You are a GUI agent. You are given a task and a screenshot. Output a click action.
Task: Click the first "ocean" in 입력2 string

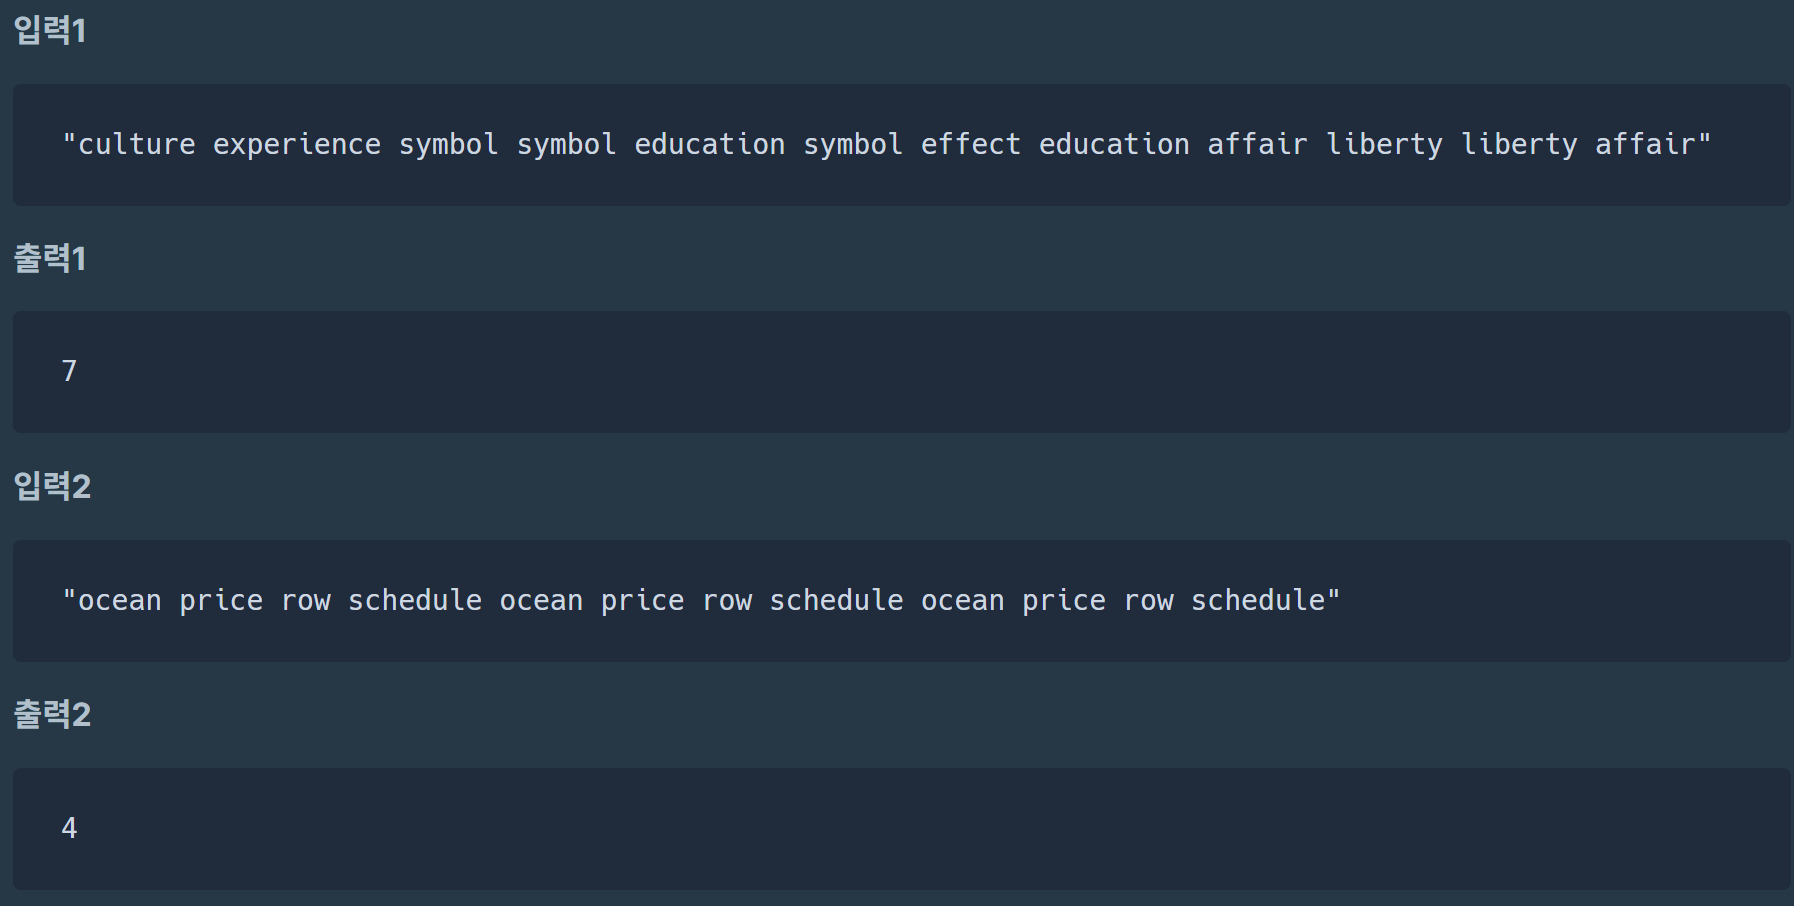point(120,601)
